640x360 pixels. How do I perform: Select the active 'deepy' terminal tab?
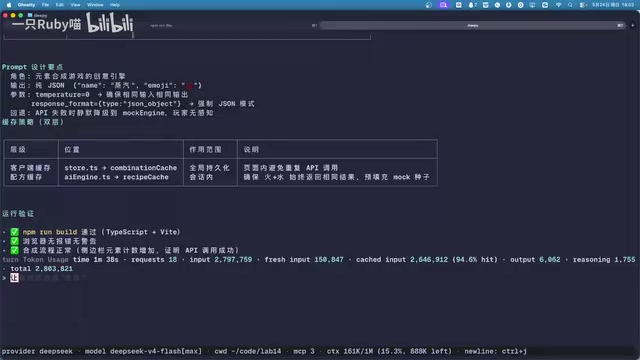point(473,25)
